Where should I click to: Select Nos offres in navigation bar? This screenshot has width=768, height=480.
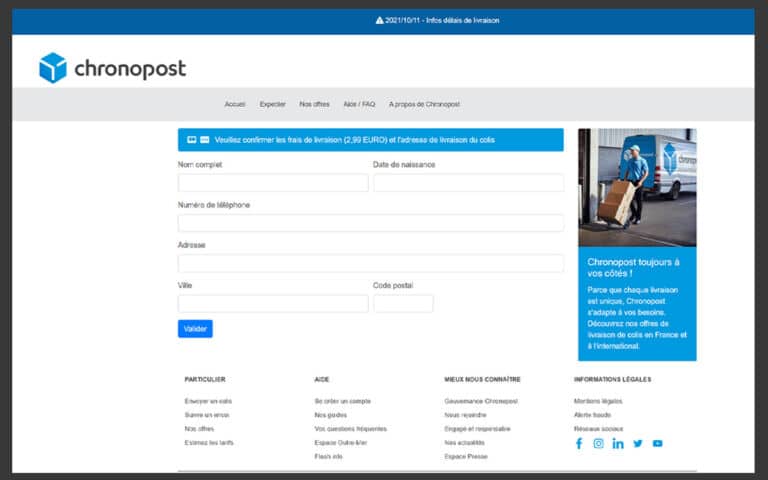[x=314, y=104]
